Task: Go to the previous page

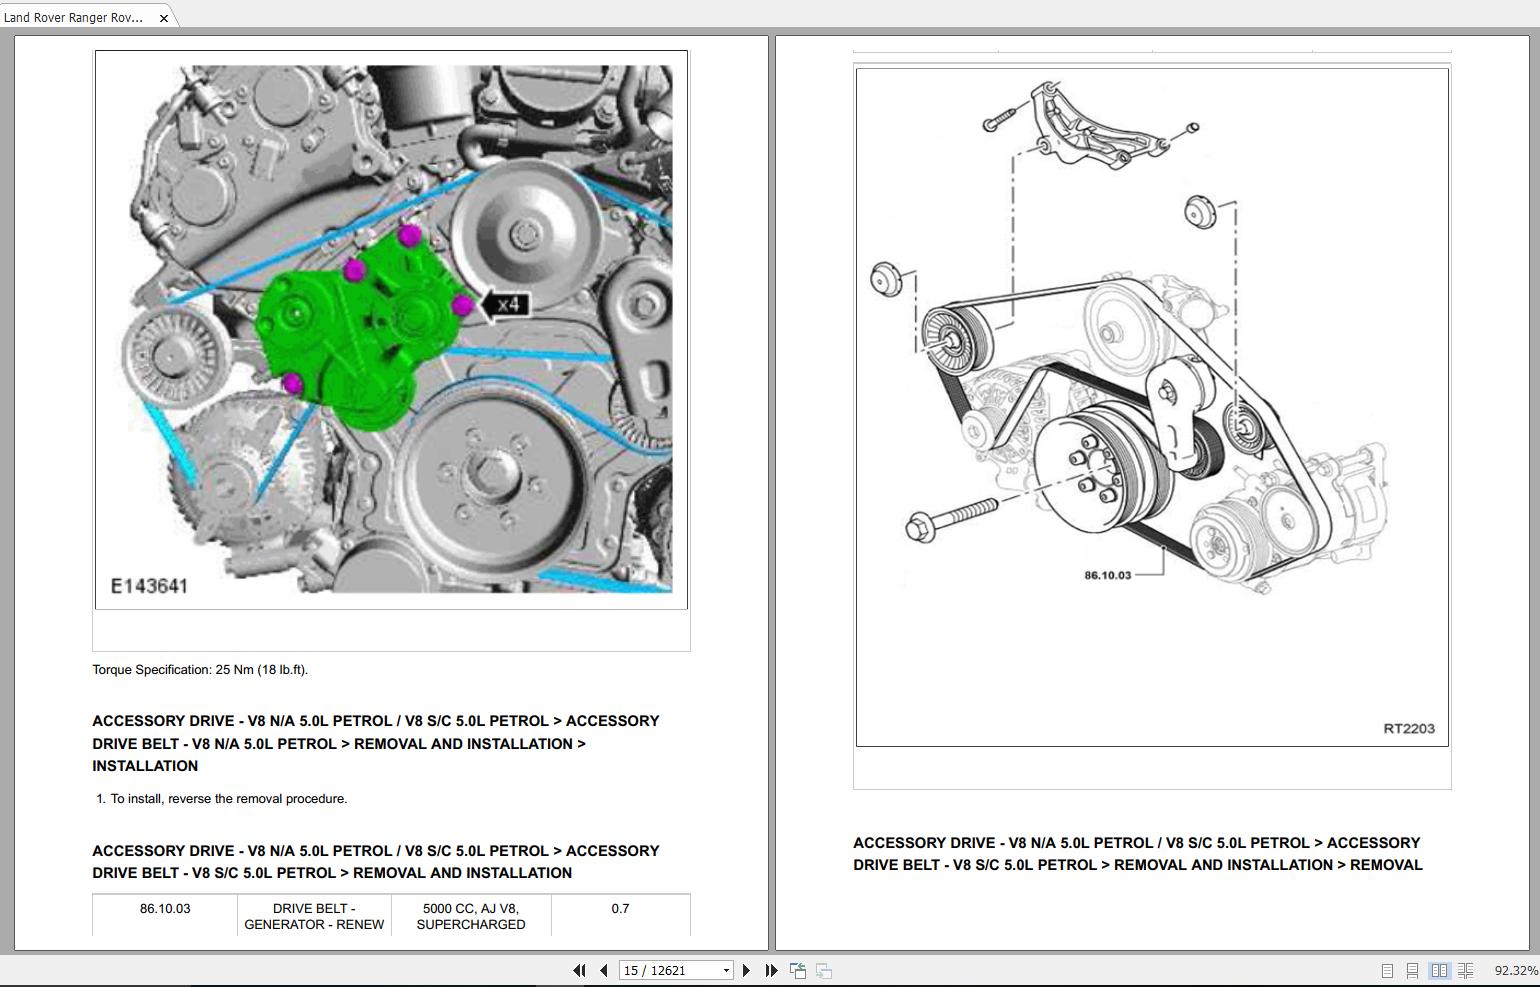Action: point(604,970)
